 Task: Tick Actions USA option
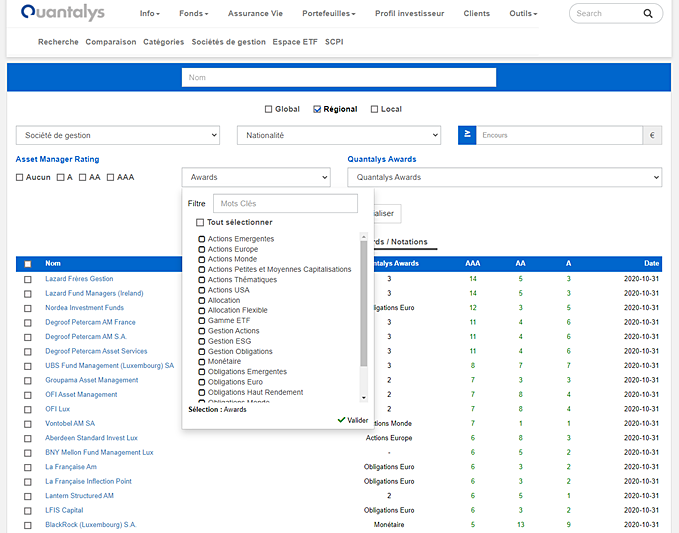coord(201,290)
